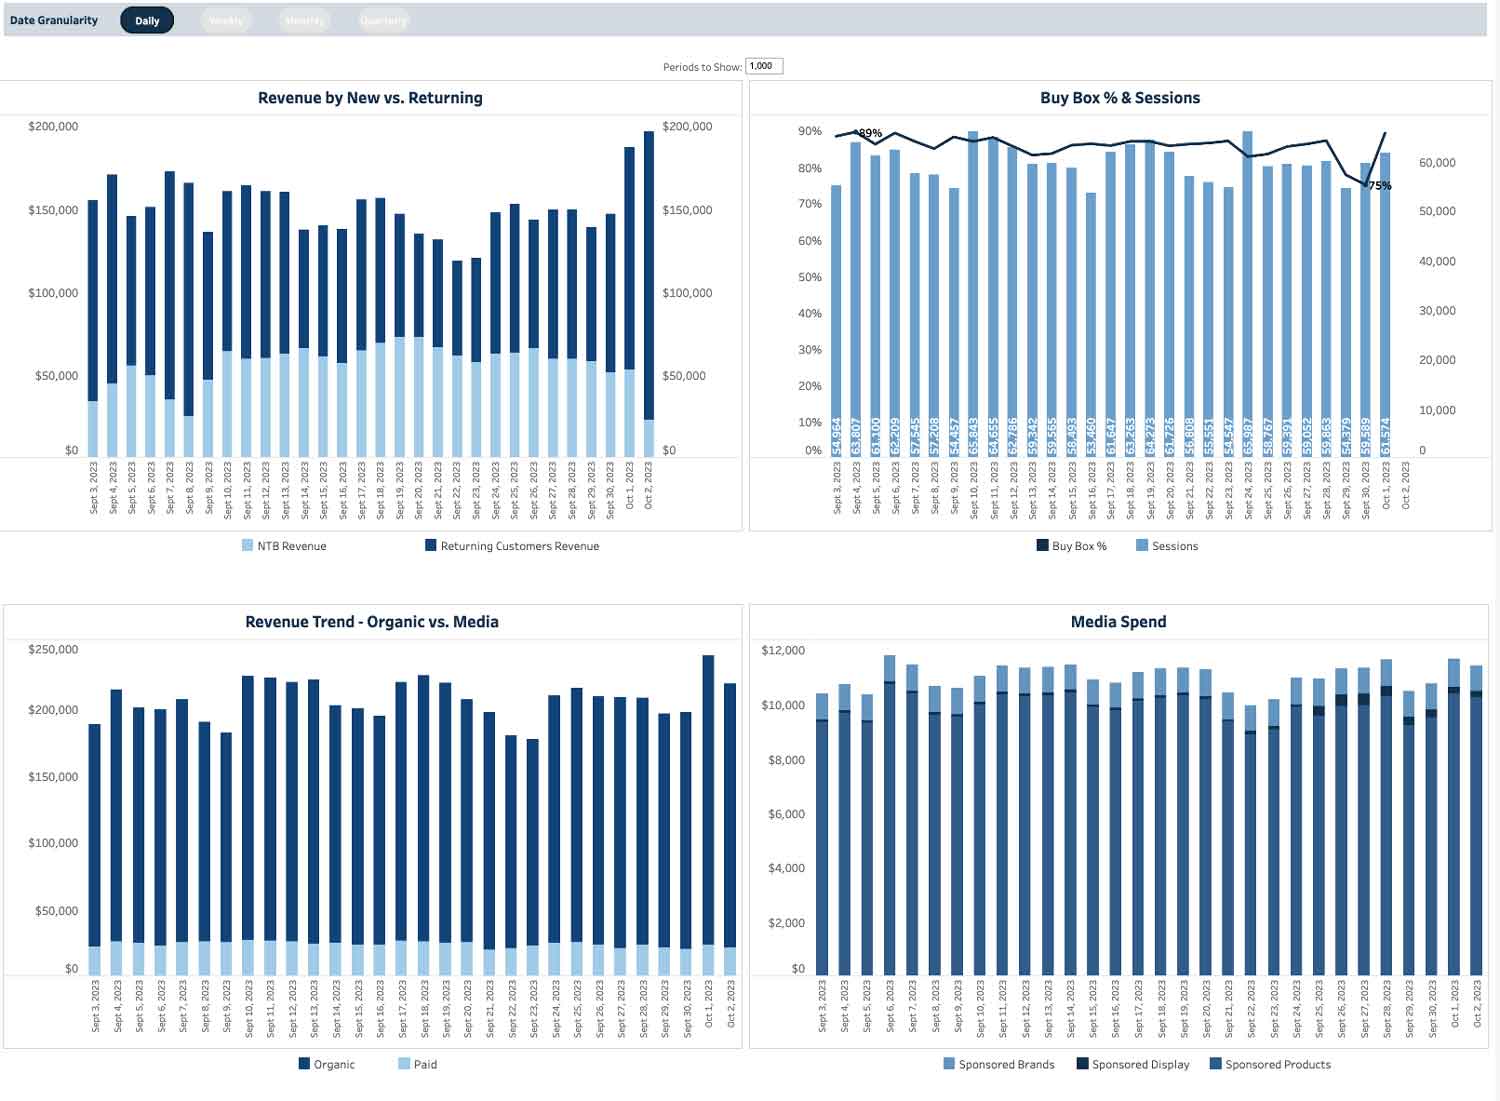
Task: Click the Paid legend swatch
Action: coord(404,1063)
